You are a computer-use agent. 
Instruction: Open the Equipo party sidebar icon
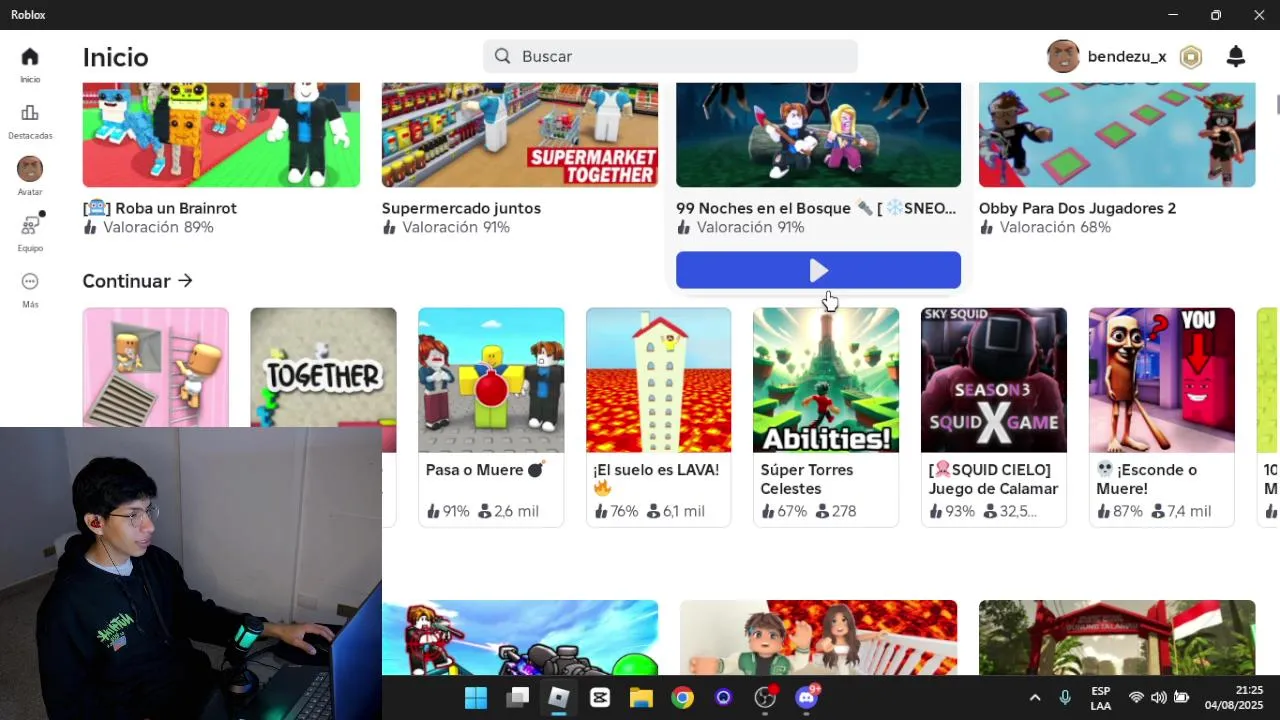pos(30,225)
